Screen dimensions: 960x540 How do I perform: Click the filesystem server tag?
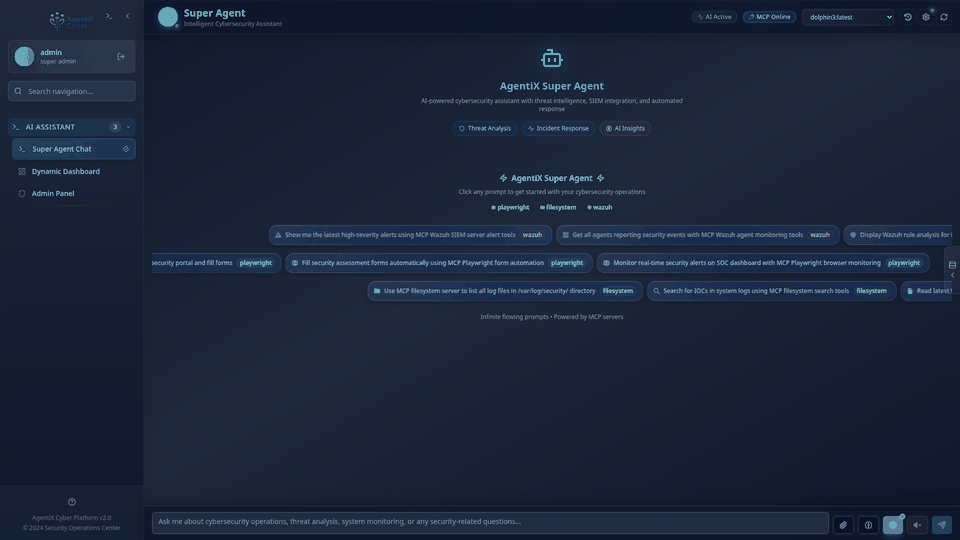click(x=558, y=208)
